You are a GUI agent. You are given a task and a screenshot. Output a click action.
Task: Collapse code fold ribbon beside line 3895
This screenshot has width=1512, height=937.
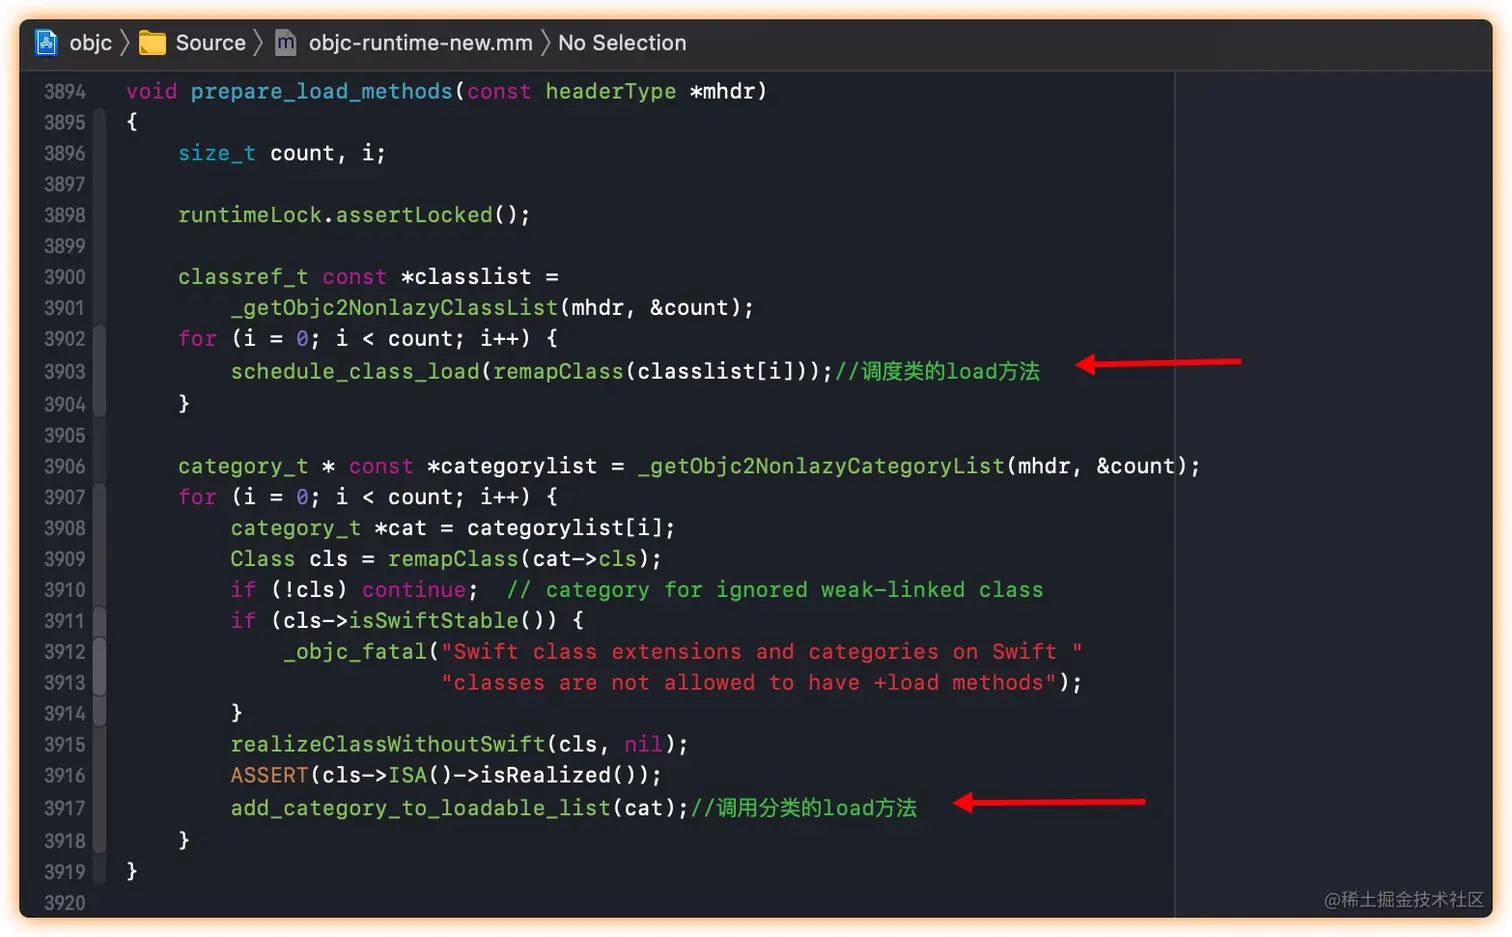coord(99,123)
